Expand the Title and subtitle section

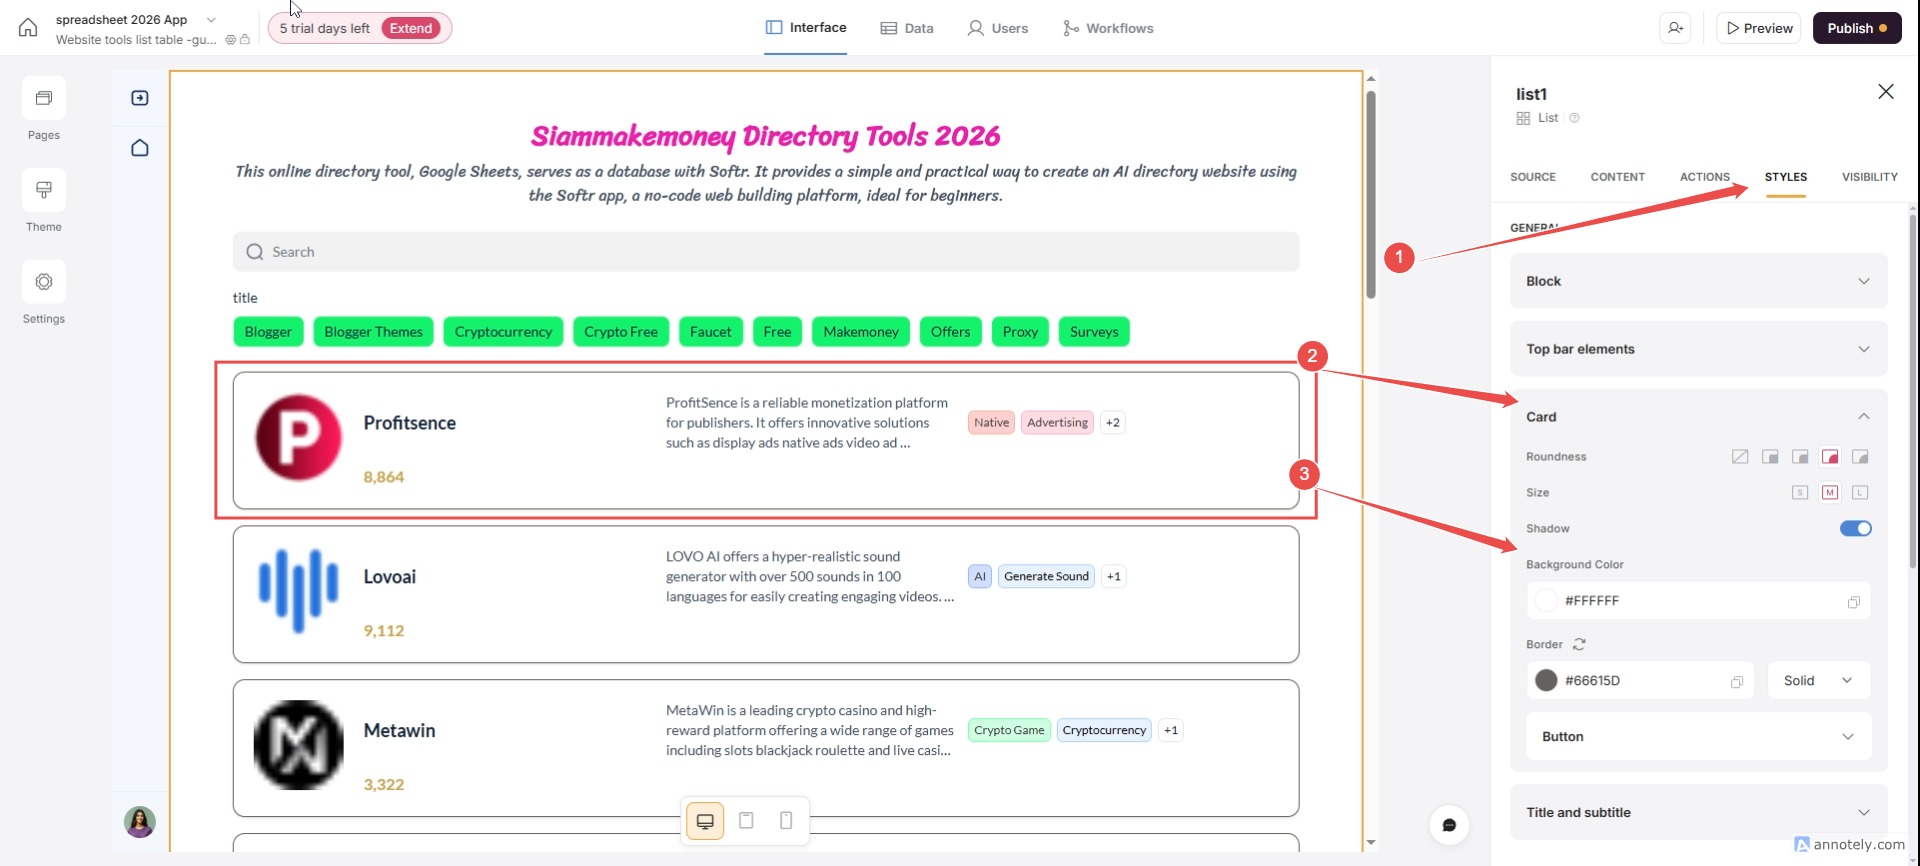pyautogui.click(x=1698, y=812)
